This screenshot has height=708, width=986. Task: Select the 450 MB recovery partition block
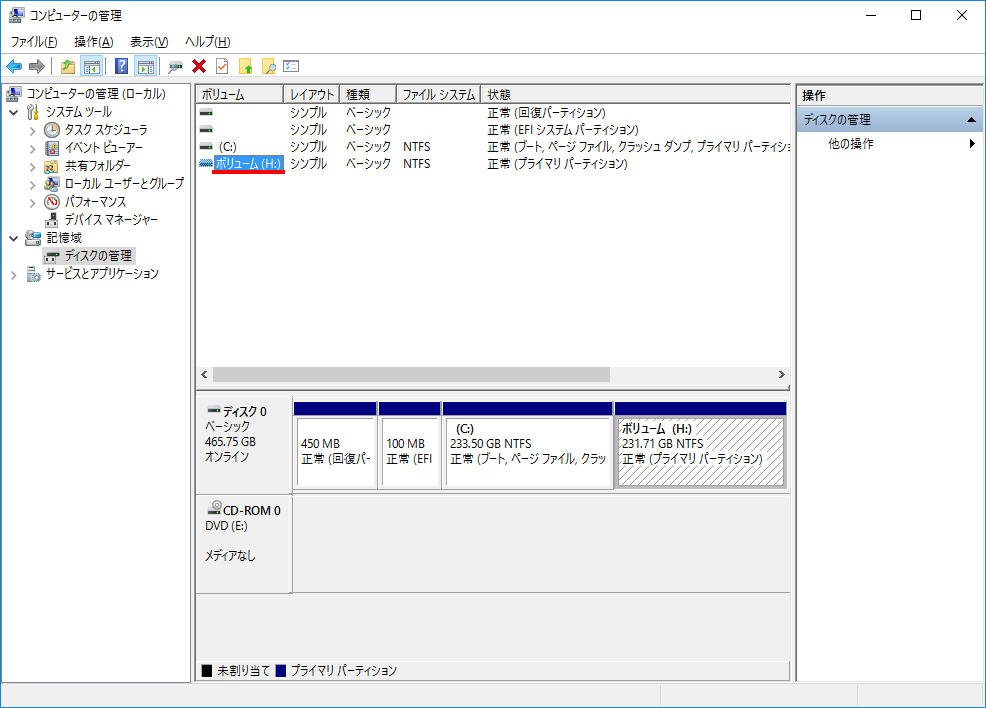click(335, 445)
